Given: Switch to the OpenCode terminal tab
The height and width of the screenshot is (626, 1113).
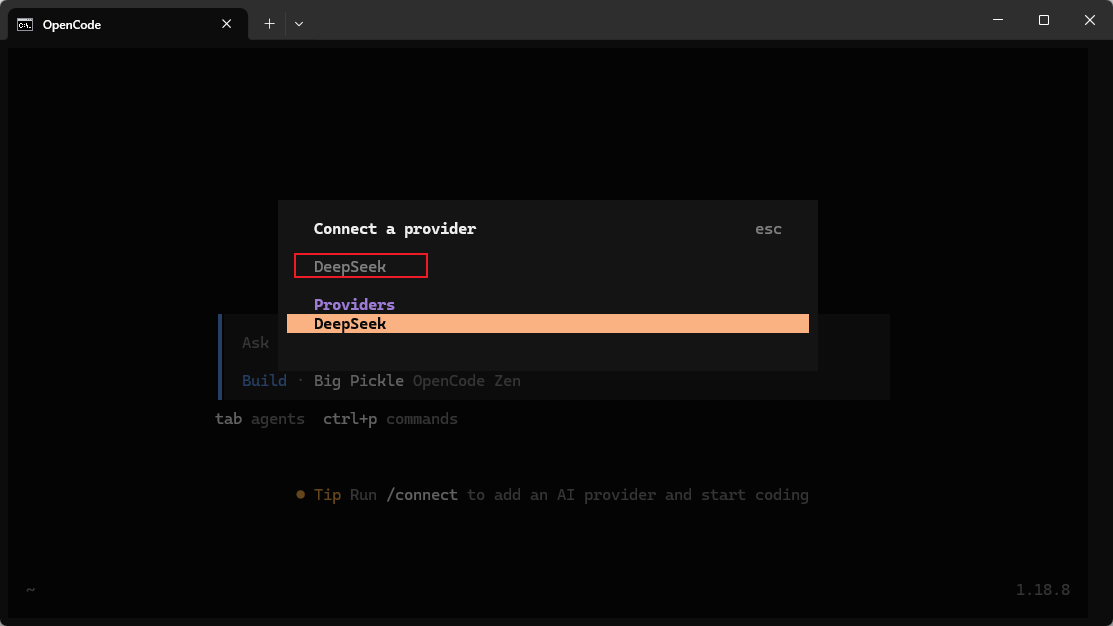Looking at the screenshot, I should pyautogui.click(x=128, y=24).
